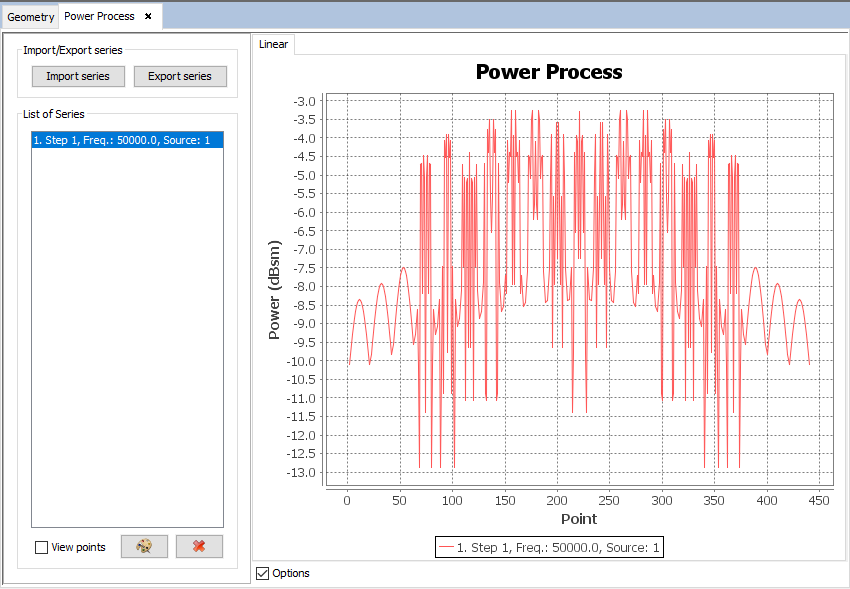Image resolution: width=850 pixels, height=589 pixels.
Task: Open the Linear chart tab
Action: [x=273, y=44]
